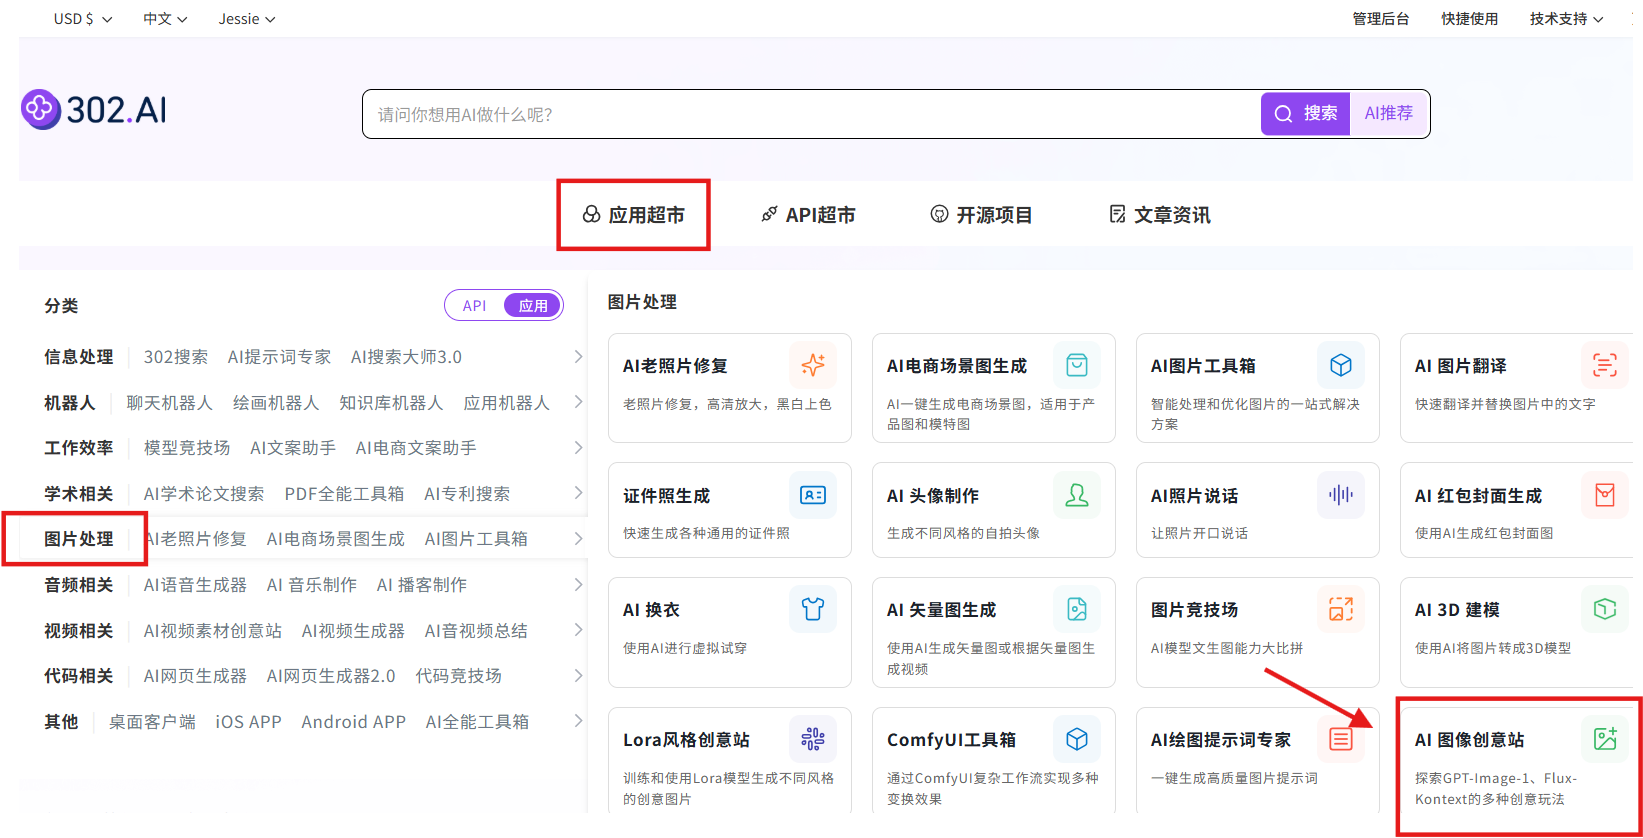This screenshot has width=1643, height=838.
Task: Click the document icon beside 文章资讯
Action: point(1117,214)
